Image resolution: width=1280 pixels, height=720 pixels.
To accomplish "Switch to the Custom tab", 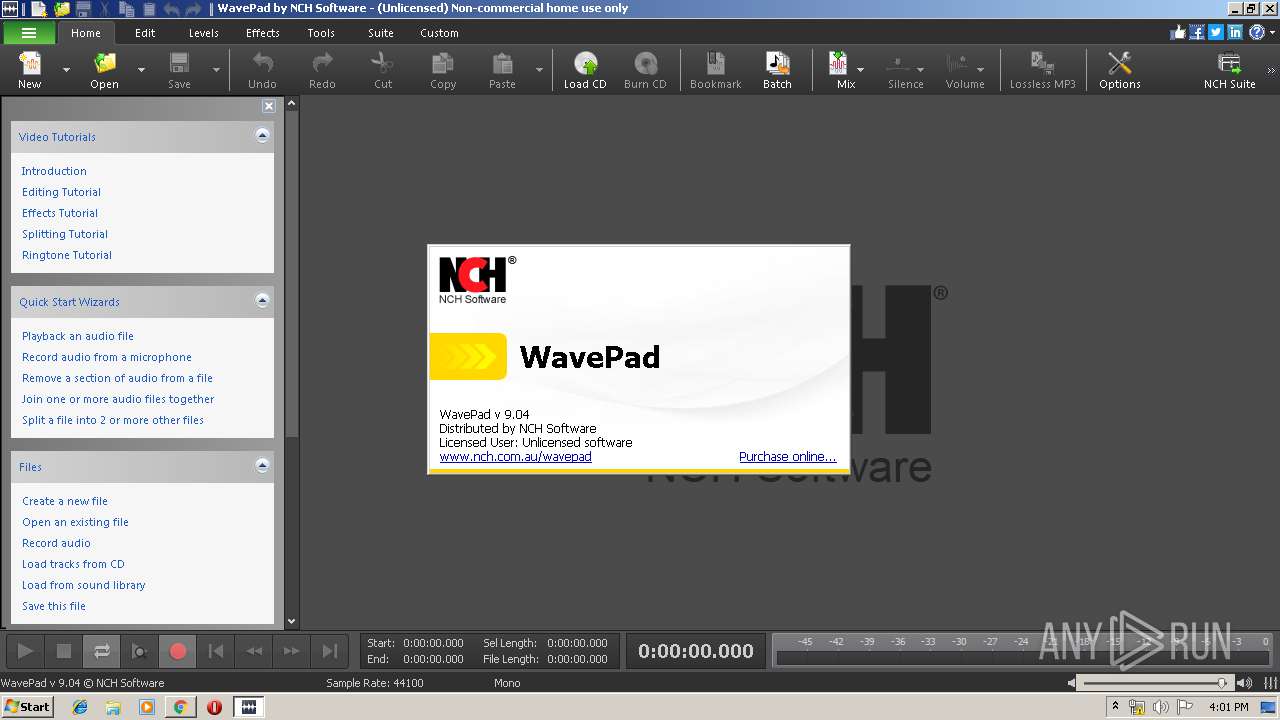I will 439,33.
